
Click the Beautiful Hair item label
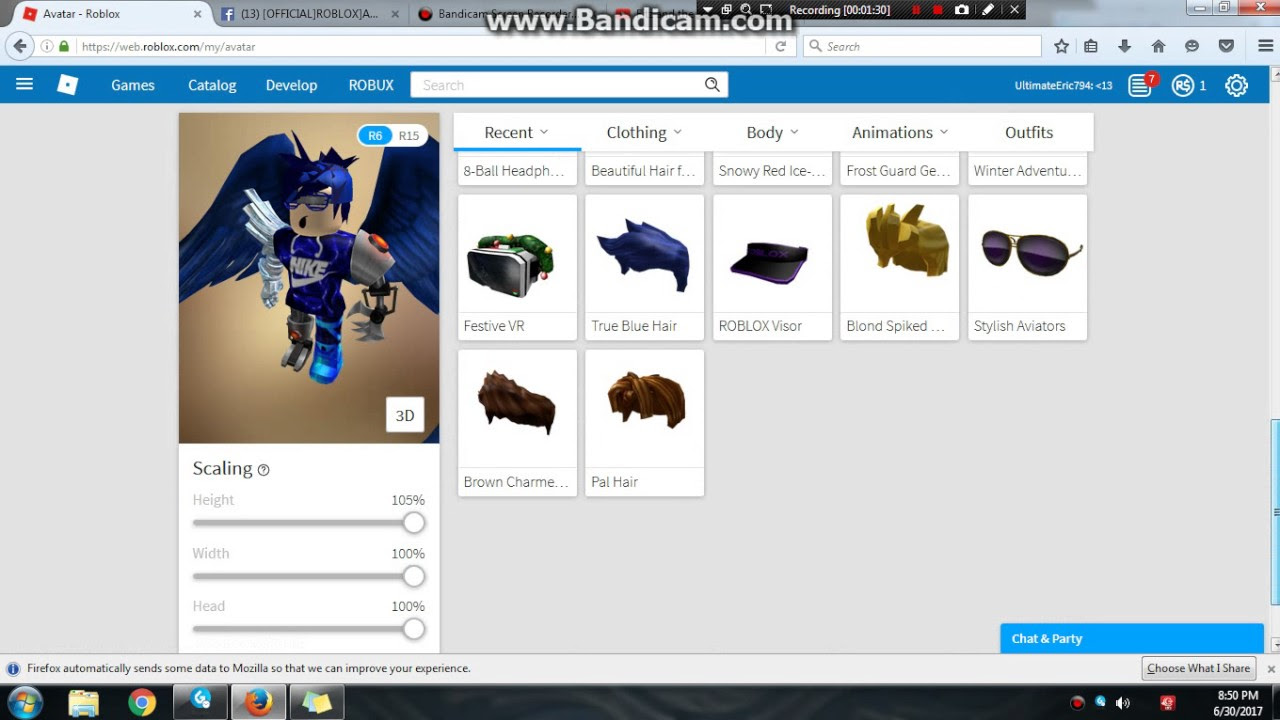click(643, 171)
